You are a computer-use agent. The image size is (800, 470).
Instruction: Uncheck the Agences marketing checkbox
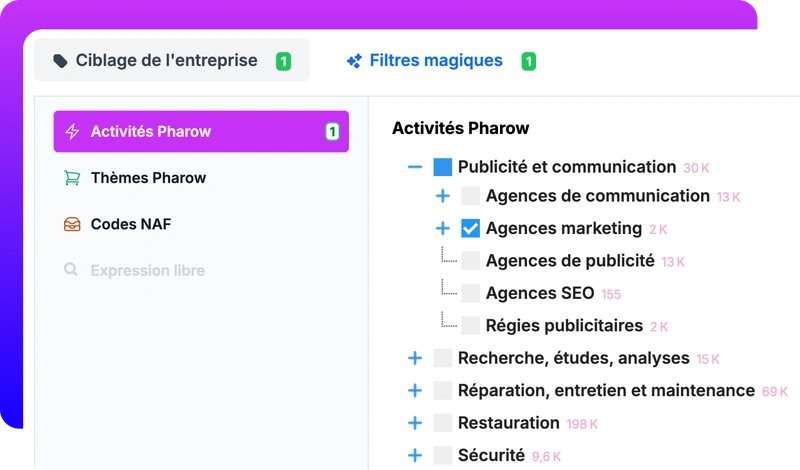pos(470,228)
